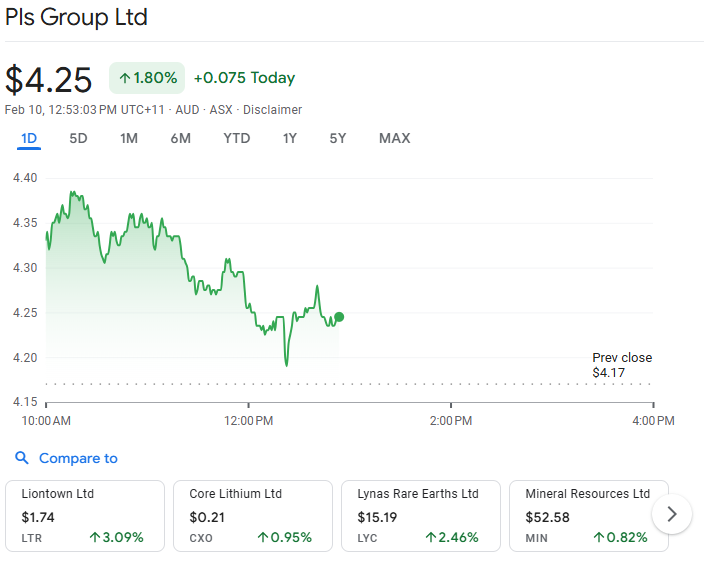This screenshot has width=704, height=563.
Task: Click the Compare to link
Action: pos(78,458)
